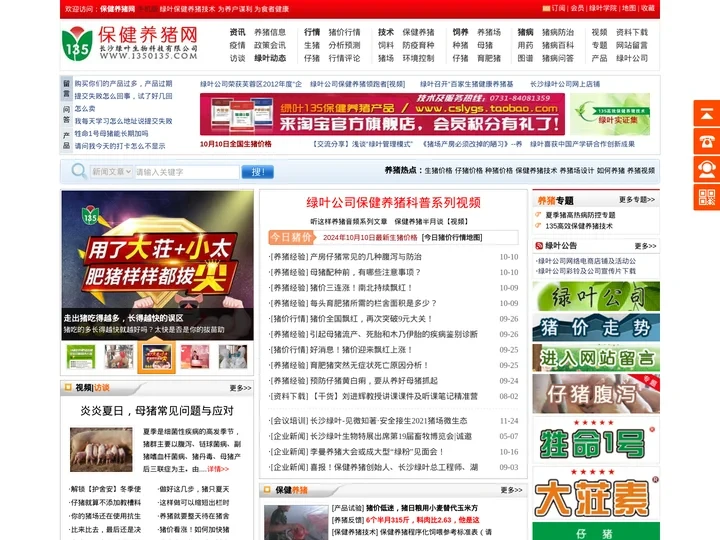The width and height of the screenshot is (720, 540).
Task: Open article 产房仔猪常见的几种腹泻与防治
Action: [x=366, y=257]
